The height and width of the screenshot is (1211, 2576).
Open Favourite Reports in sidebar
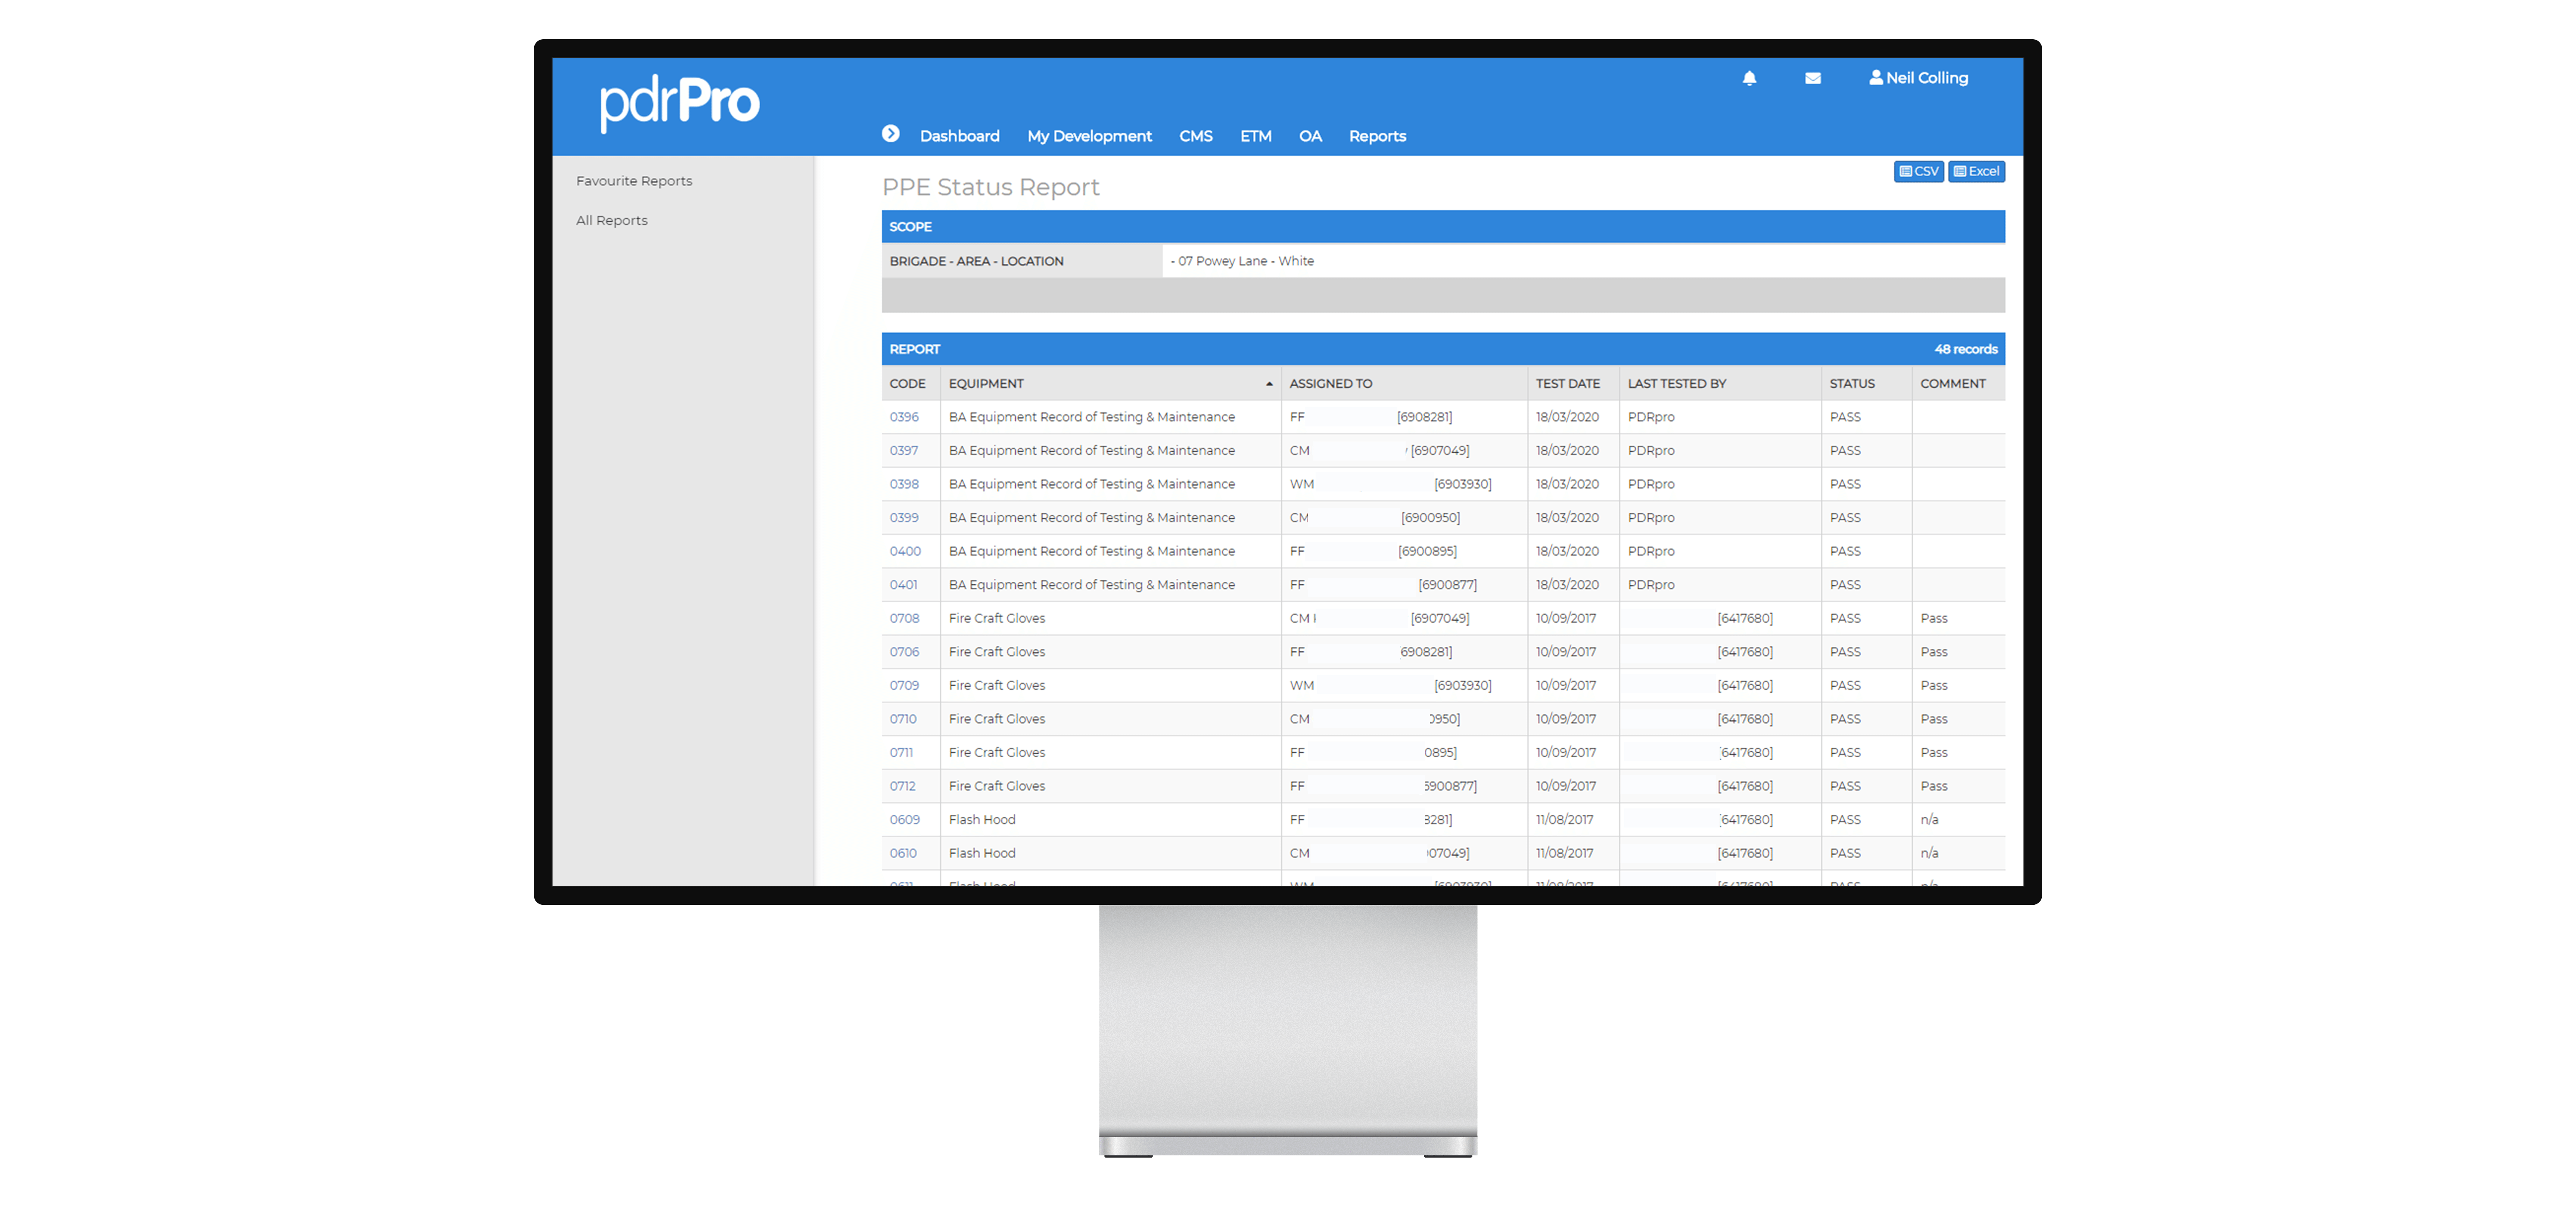634,181
